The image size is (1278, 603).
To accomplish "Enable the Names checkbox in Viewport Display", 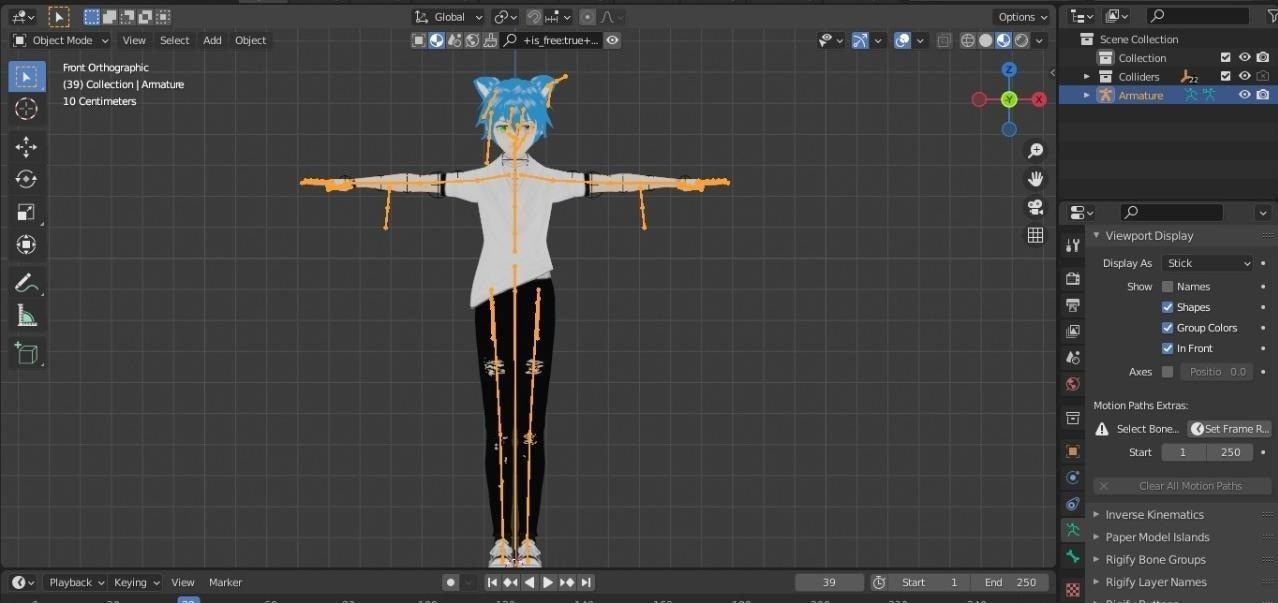I will 1167,286.
